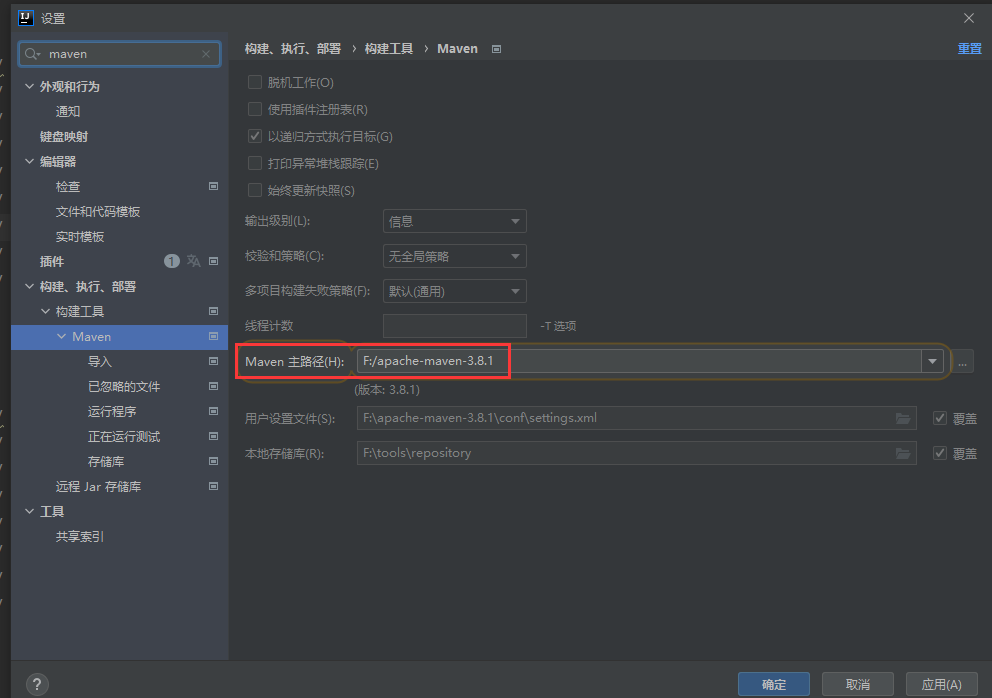Focus the 线程计数 input field

pos(455,326)
